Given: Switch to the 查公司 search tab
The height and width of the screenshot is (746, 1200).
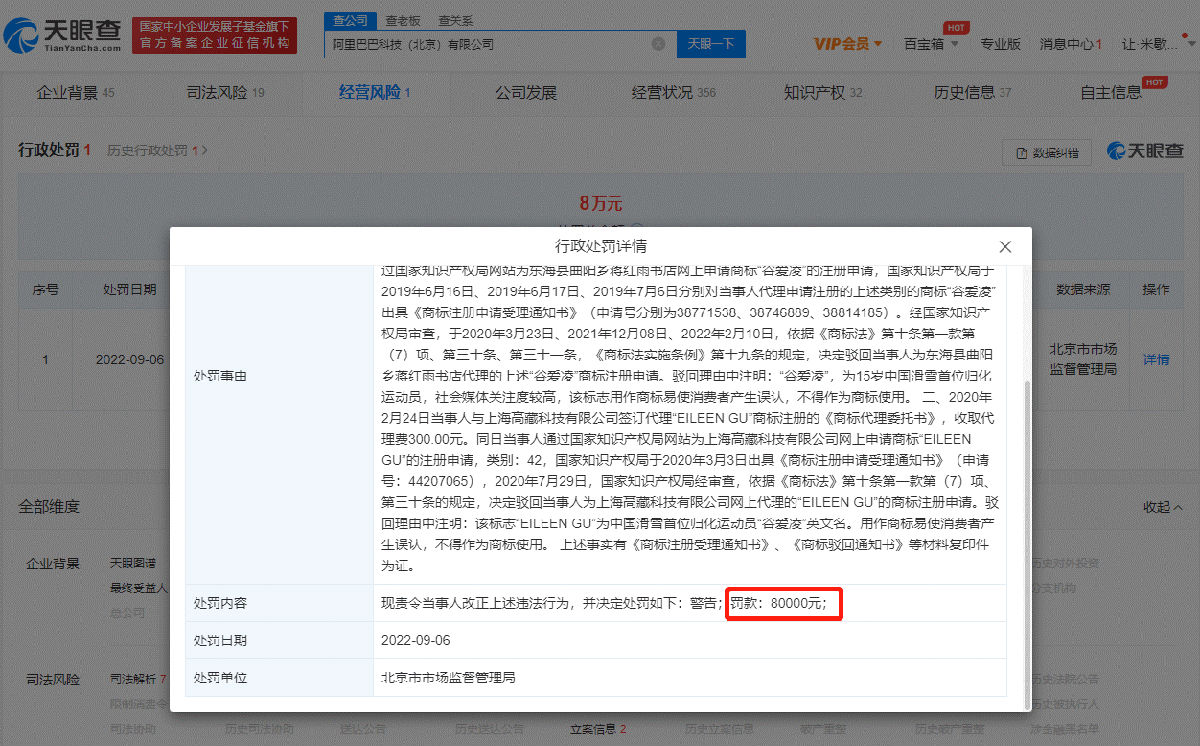Looking at the screenshot, I should point(350,20).
